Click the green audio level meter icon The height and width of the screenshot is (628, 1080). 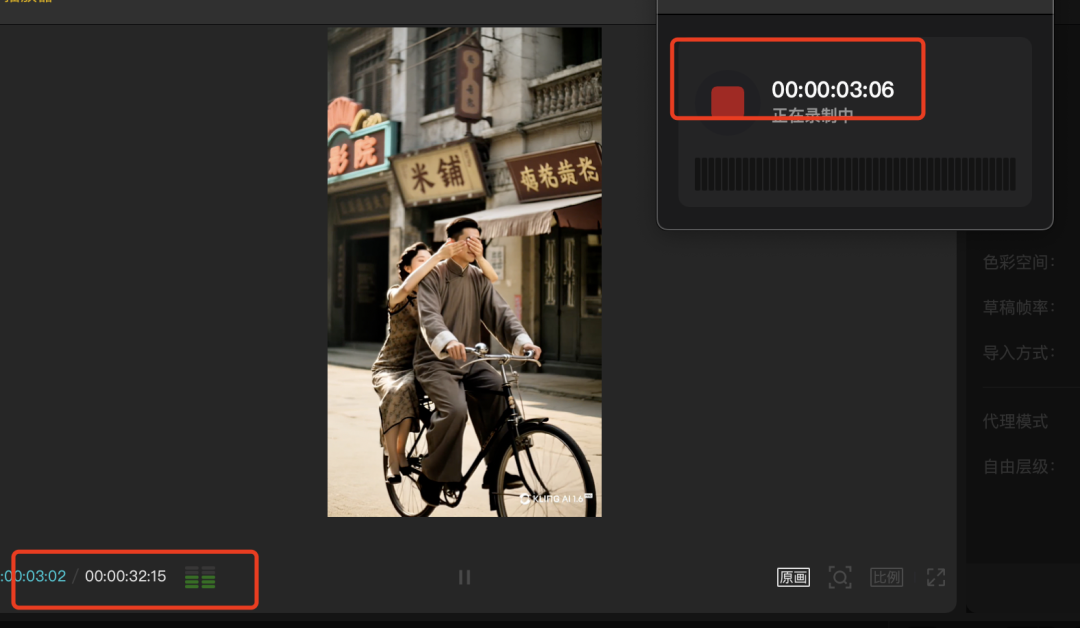[199, 577]
